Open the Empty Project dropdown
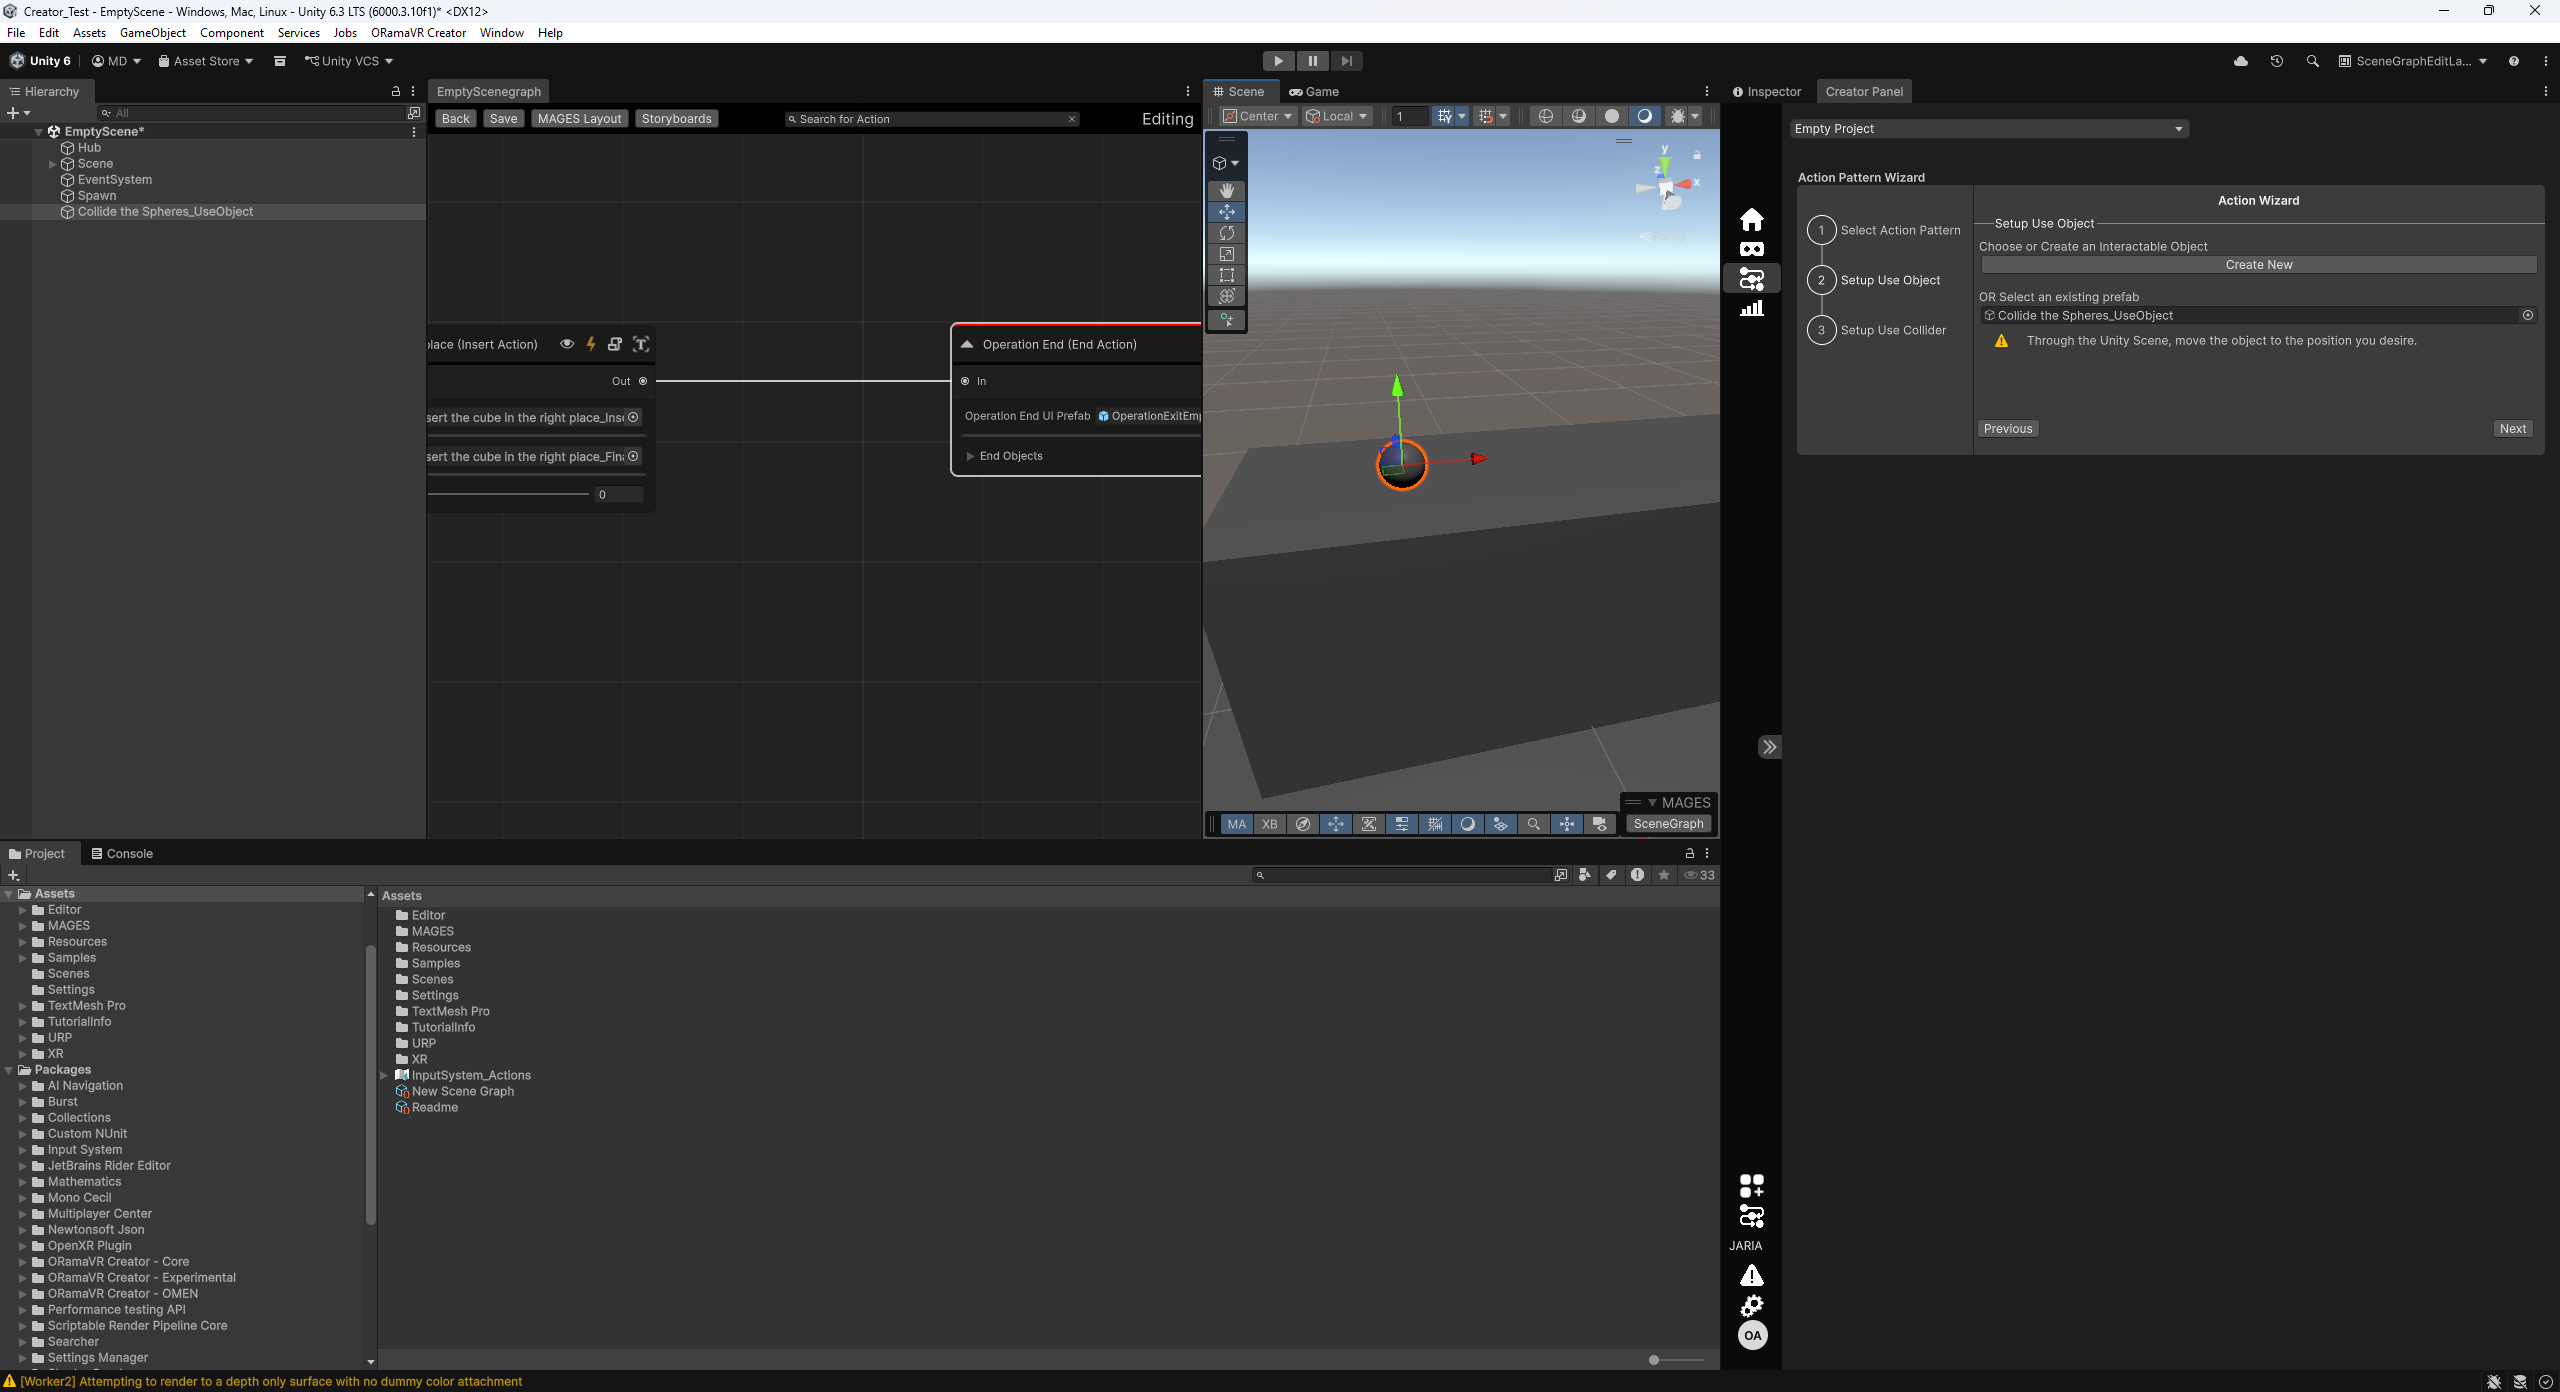Viewport: 2560px width, 1392px height. [1989, 129]
